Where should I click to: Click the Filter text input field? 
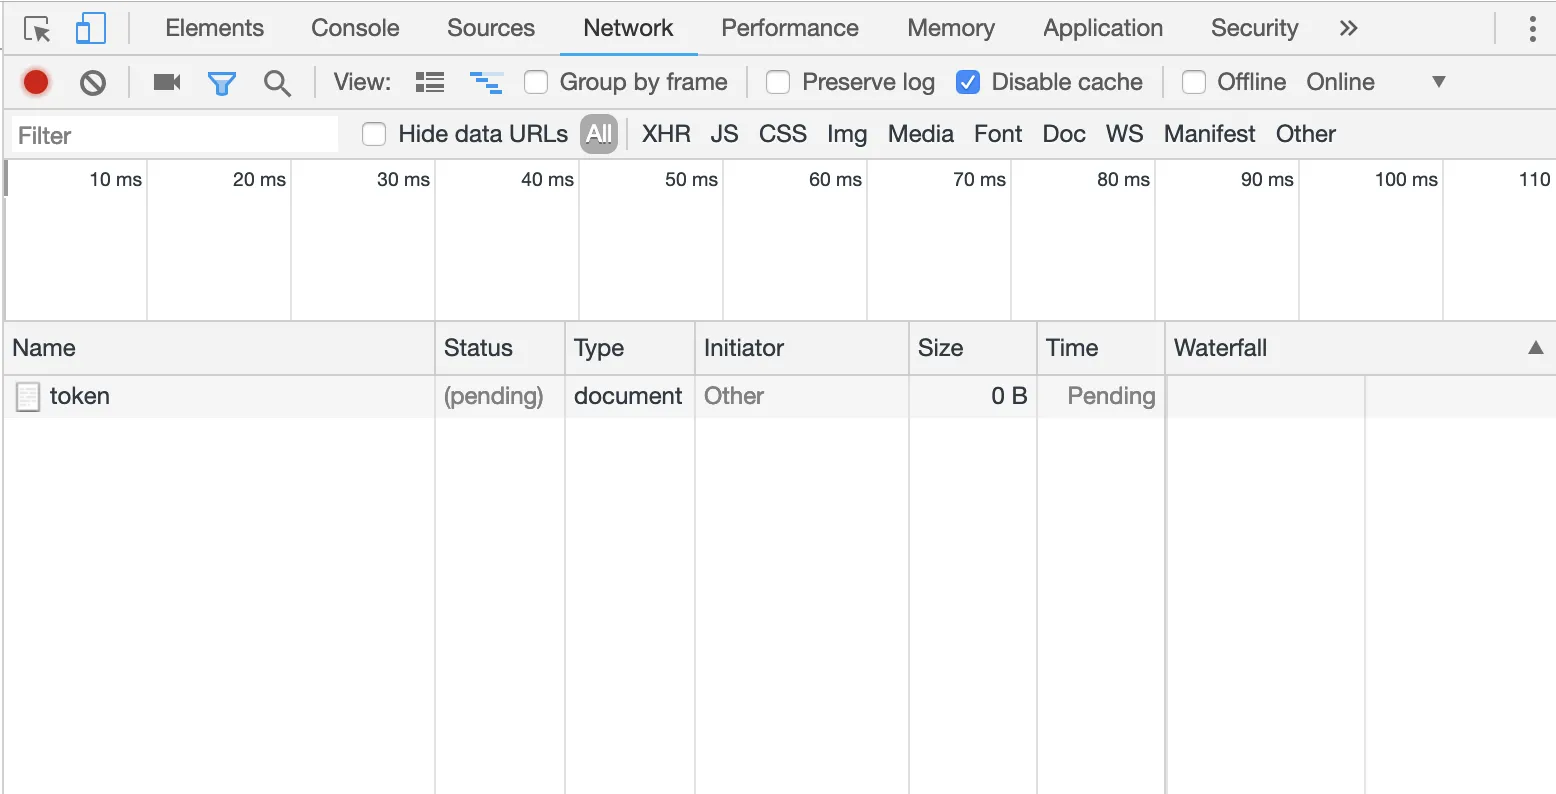click(x=175, y=135)
